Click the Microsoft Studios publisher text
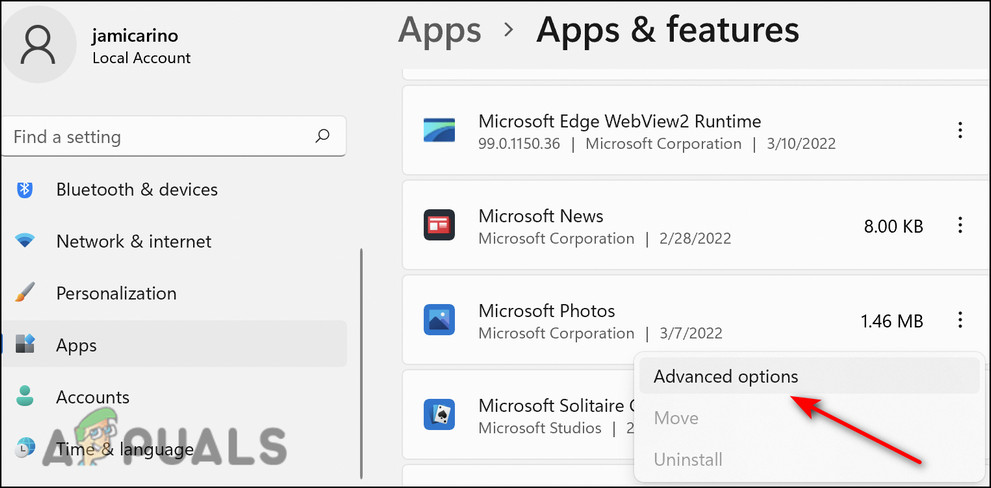The height and width of the screenshot is (488, 991). [540, 428]
